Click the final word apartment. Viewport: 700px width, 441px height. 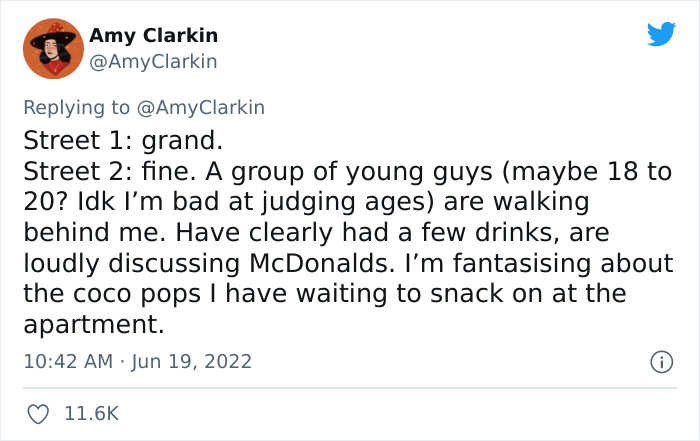coord(94,325)
